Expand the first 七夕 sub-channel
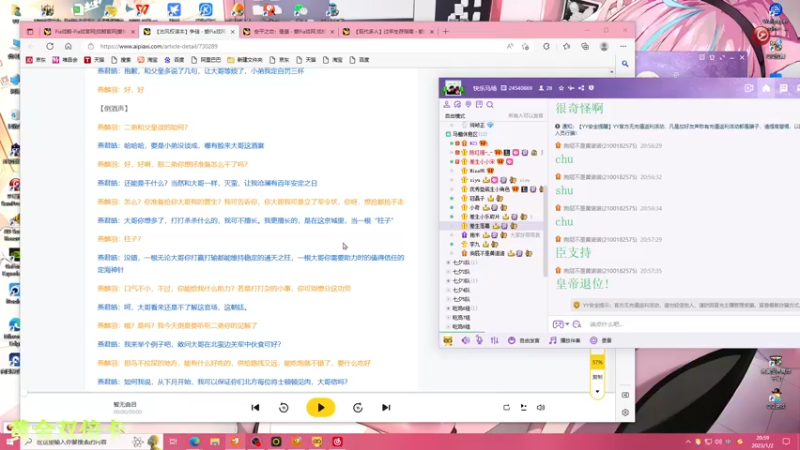The height and width of the screenshot is (450, 800). [448, 262]
